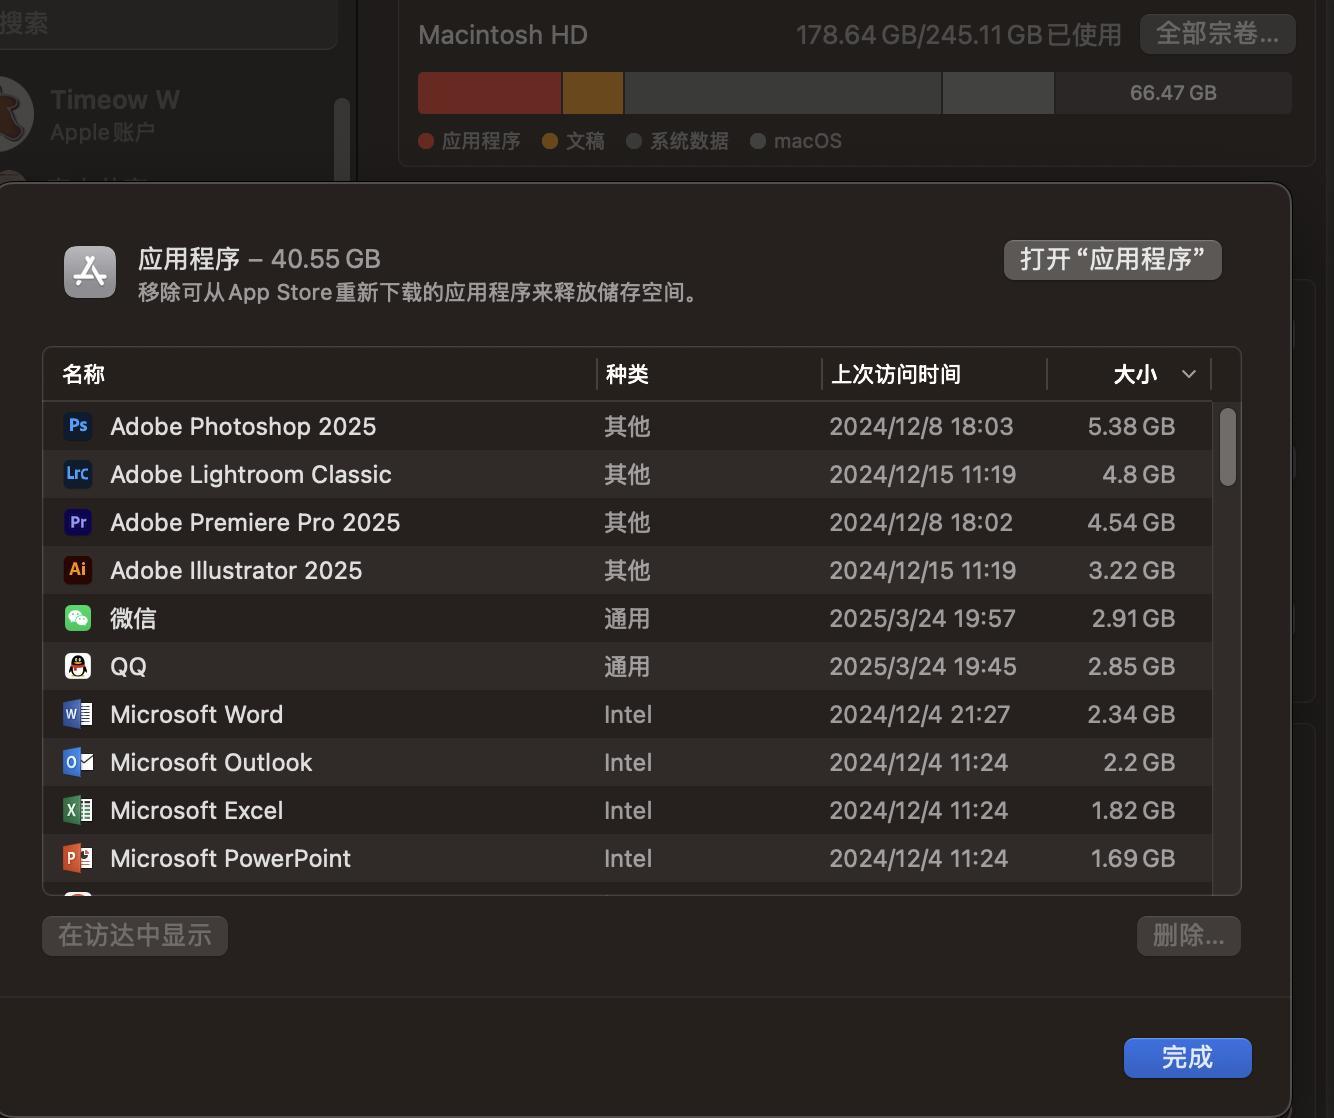Image resolution: width=1334 pixels, height=1118 pixels.
Task: Select the Adobe Premiere Pro 2025 name
Action: (x=255, y=522)
